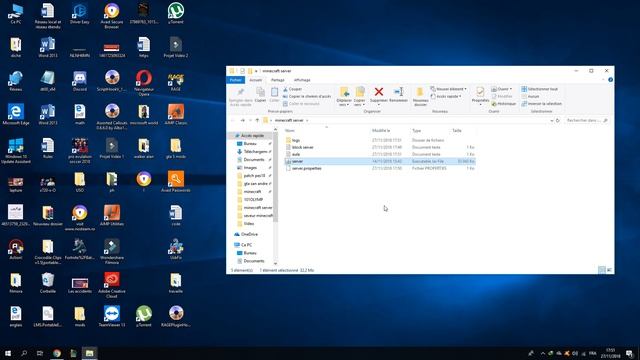Click the Modifié le column header
The height and width of the screenshot is (360, 640).
[381, 131]
